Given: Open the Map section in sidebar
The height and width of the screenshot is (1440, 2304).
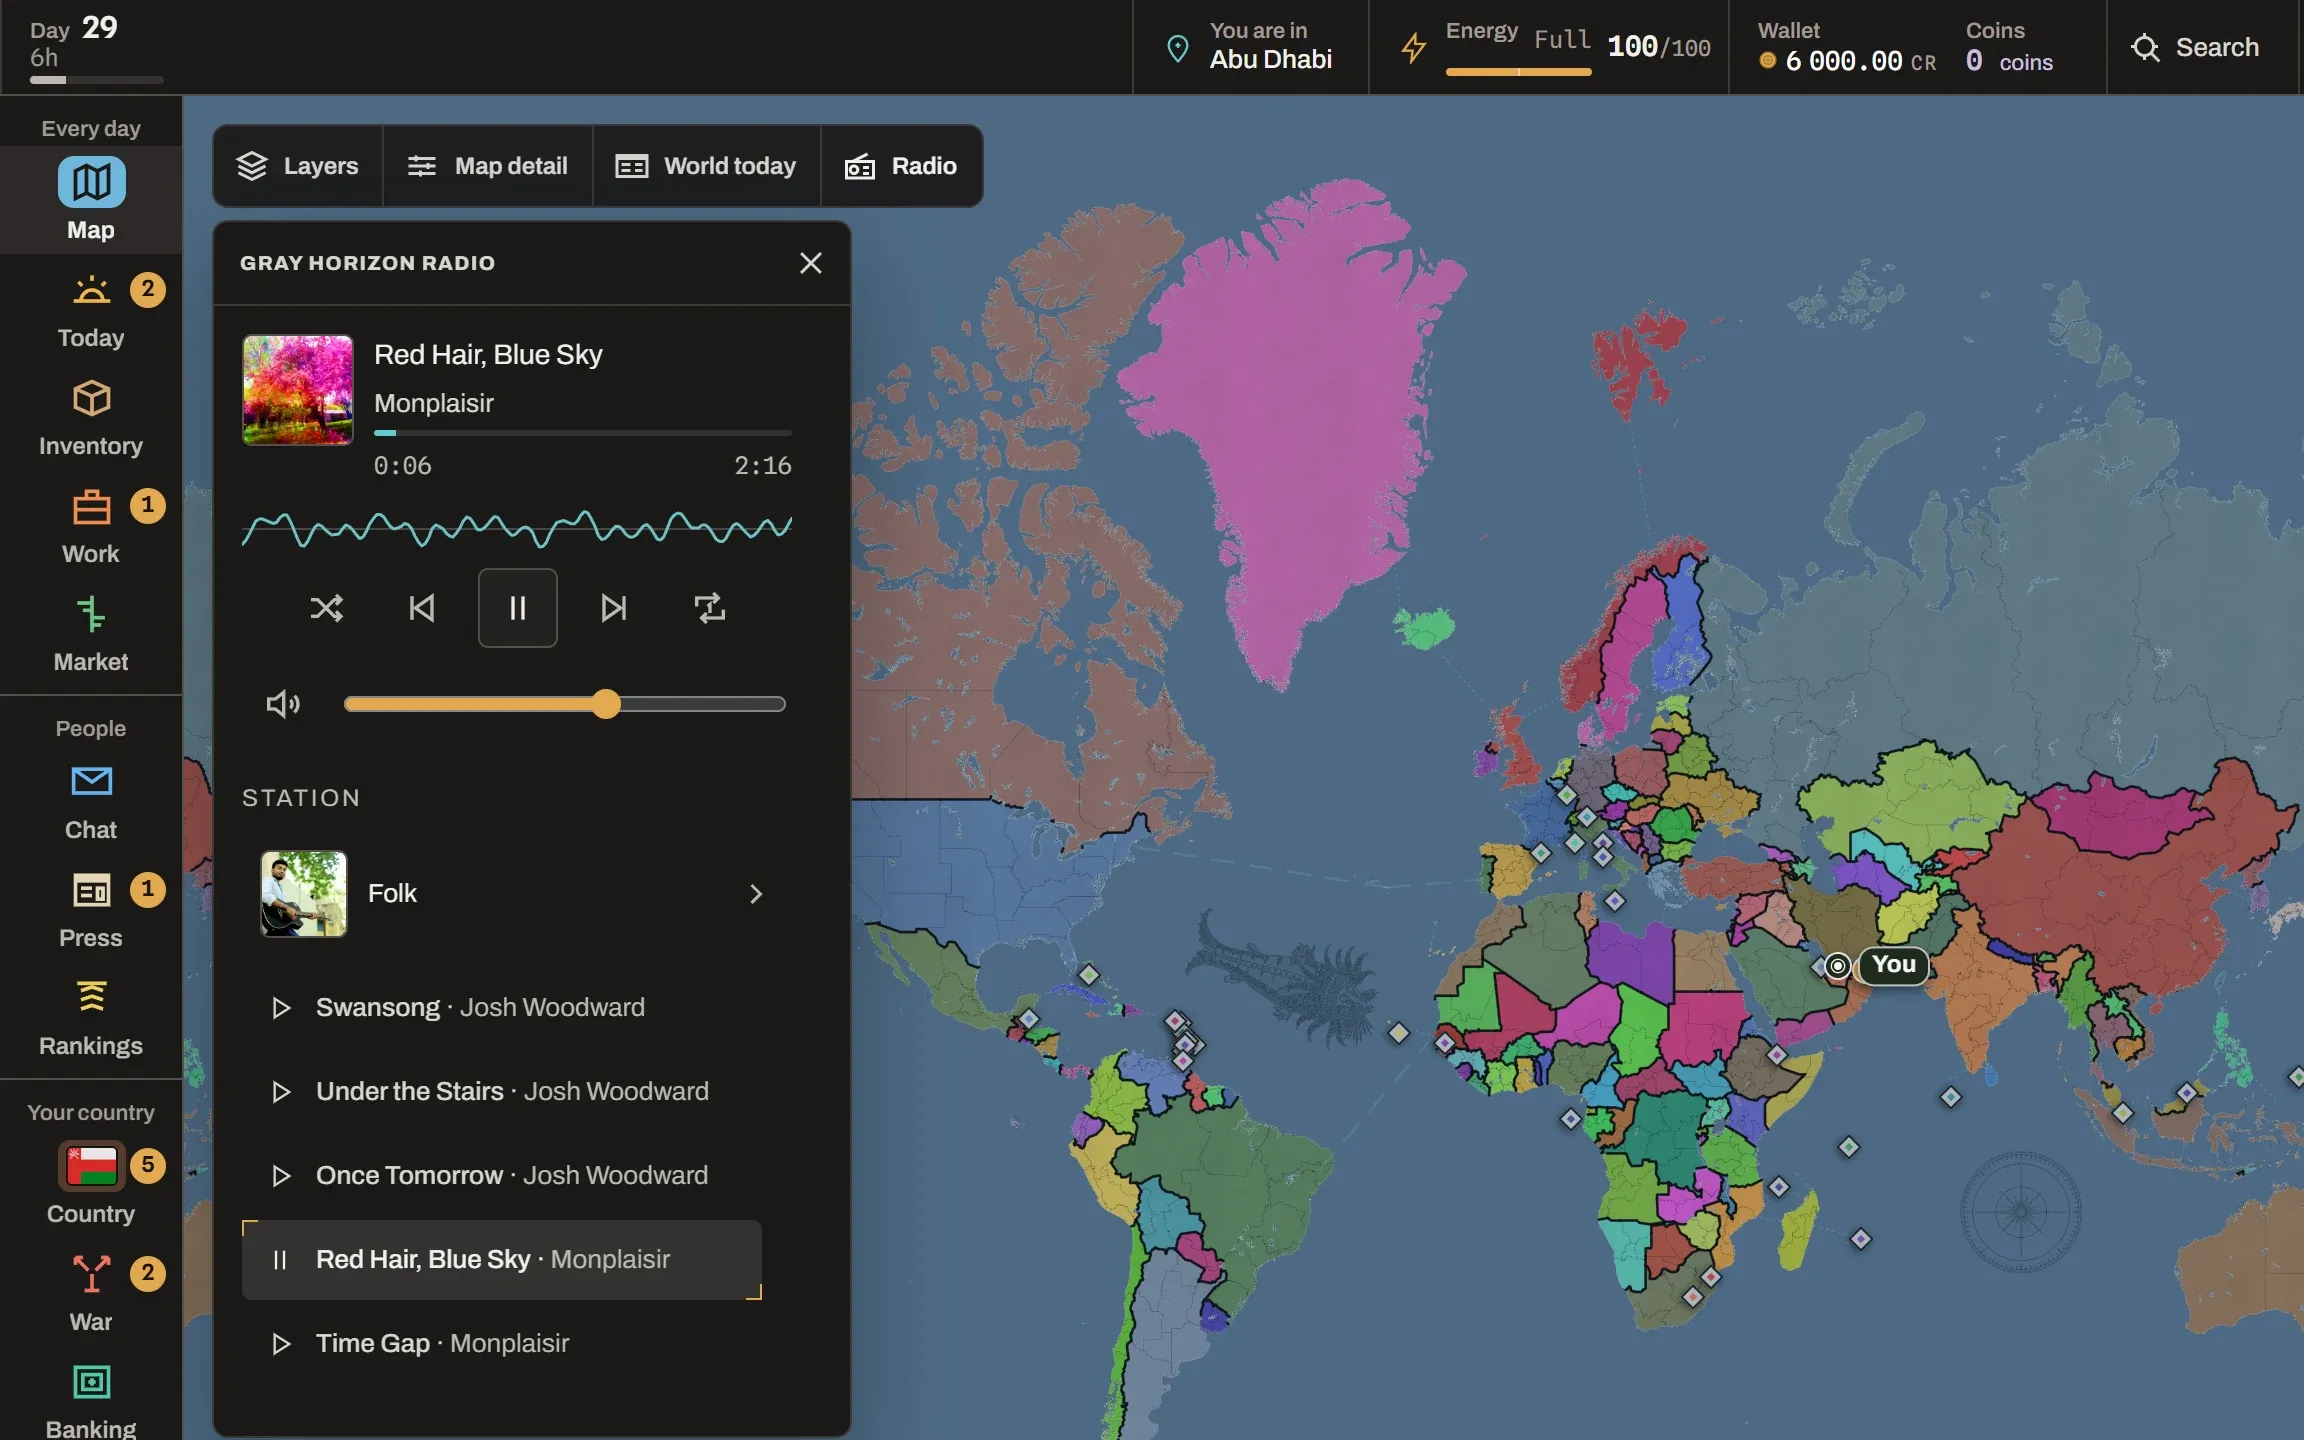Looking at the screenshot, I should (91, 200).
